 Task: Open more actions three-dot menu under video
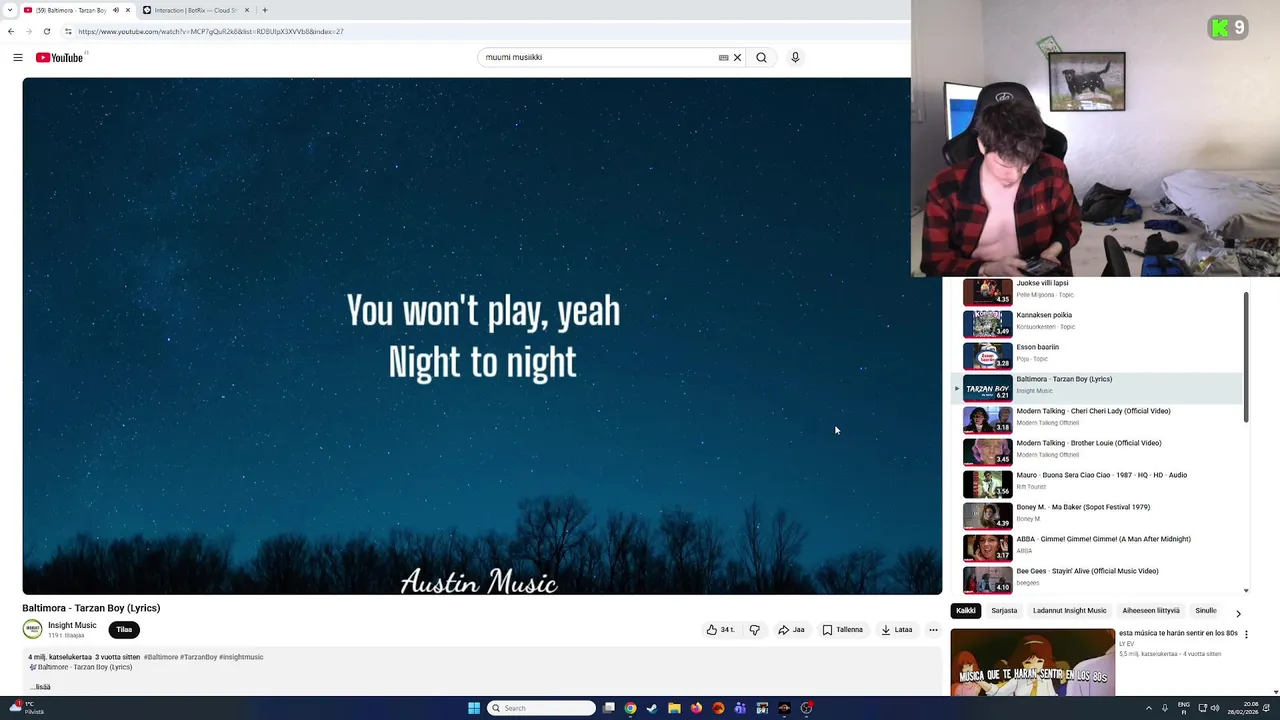click(933, 630)
